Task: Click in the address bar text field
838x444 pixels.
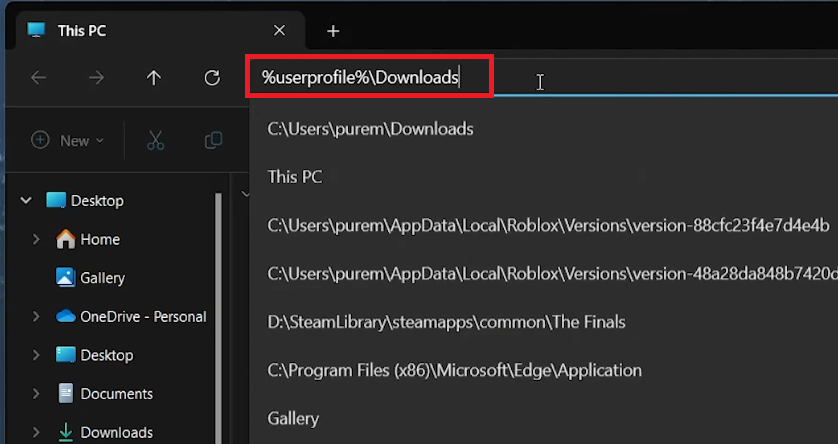Action: coord(540,77)
